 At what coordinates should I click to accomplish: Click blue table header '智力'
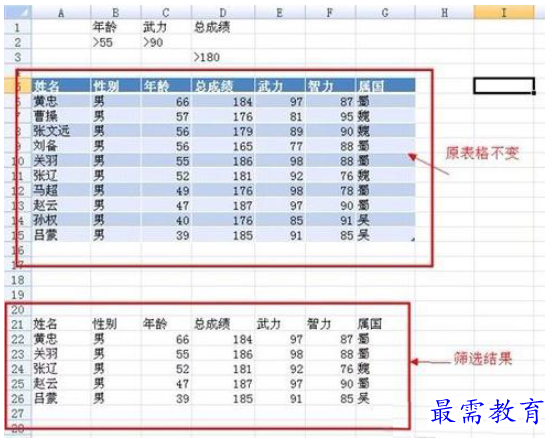[x=330, y=86]
